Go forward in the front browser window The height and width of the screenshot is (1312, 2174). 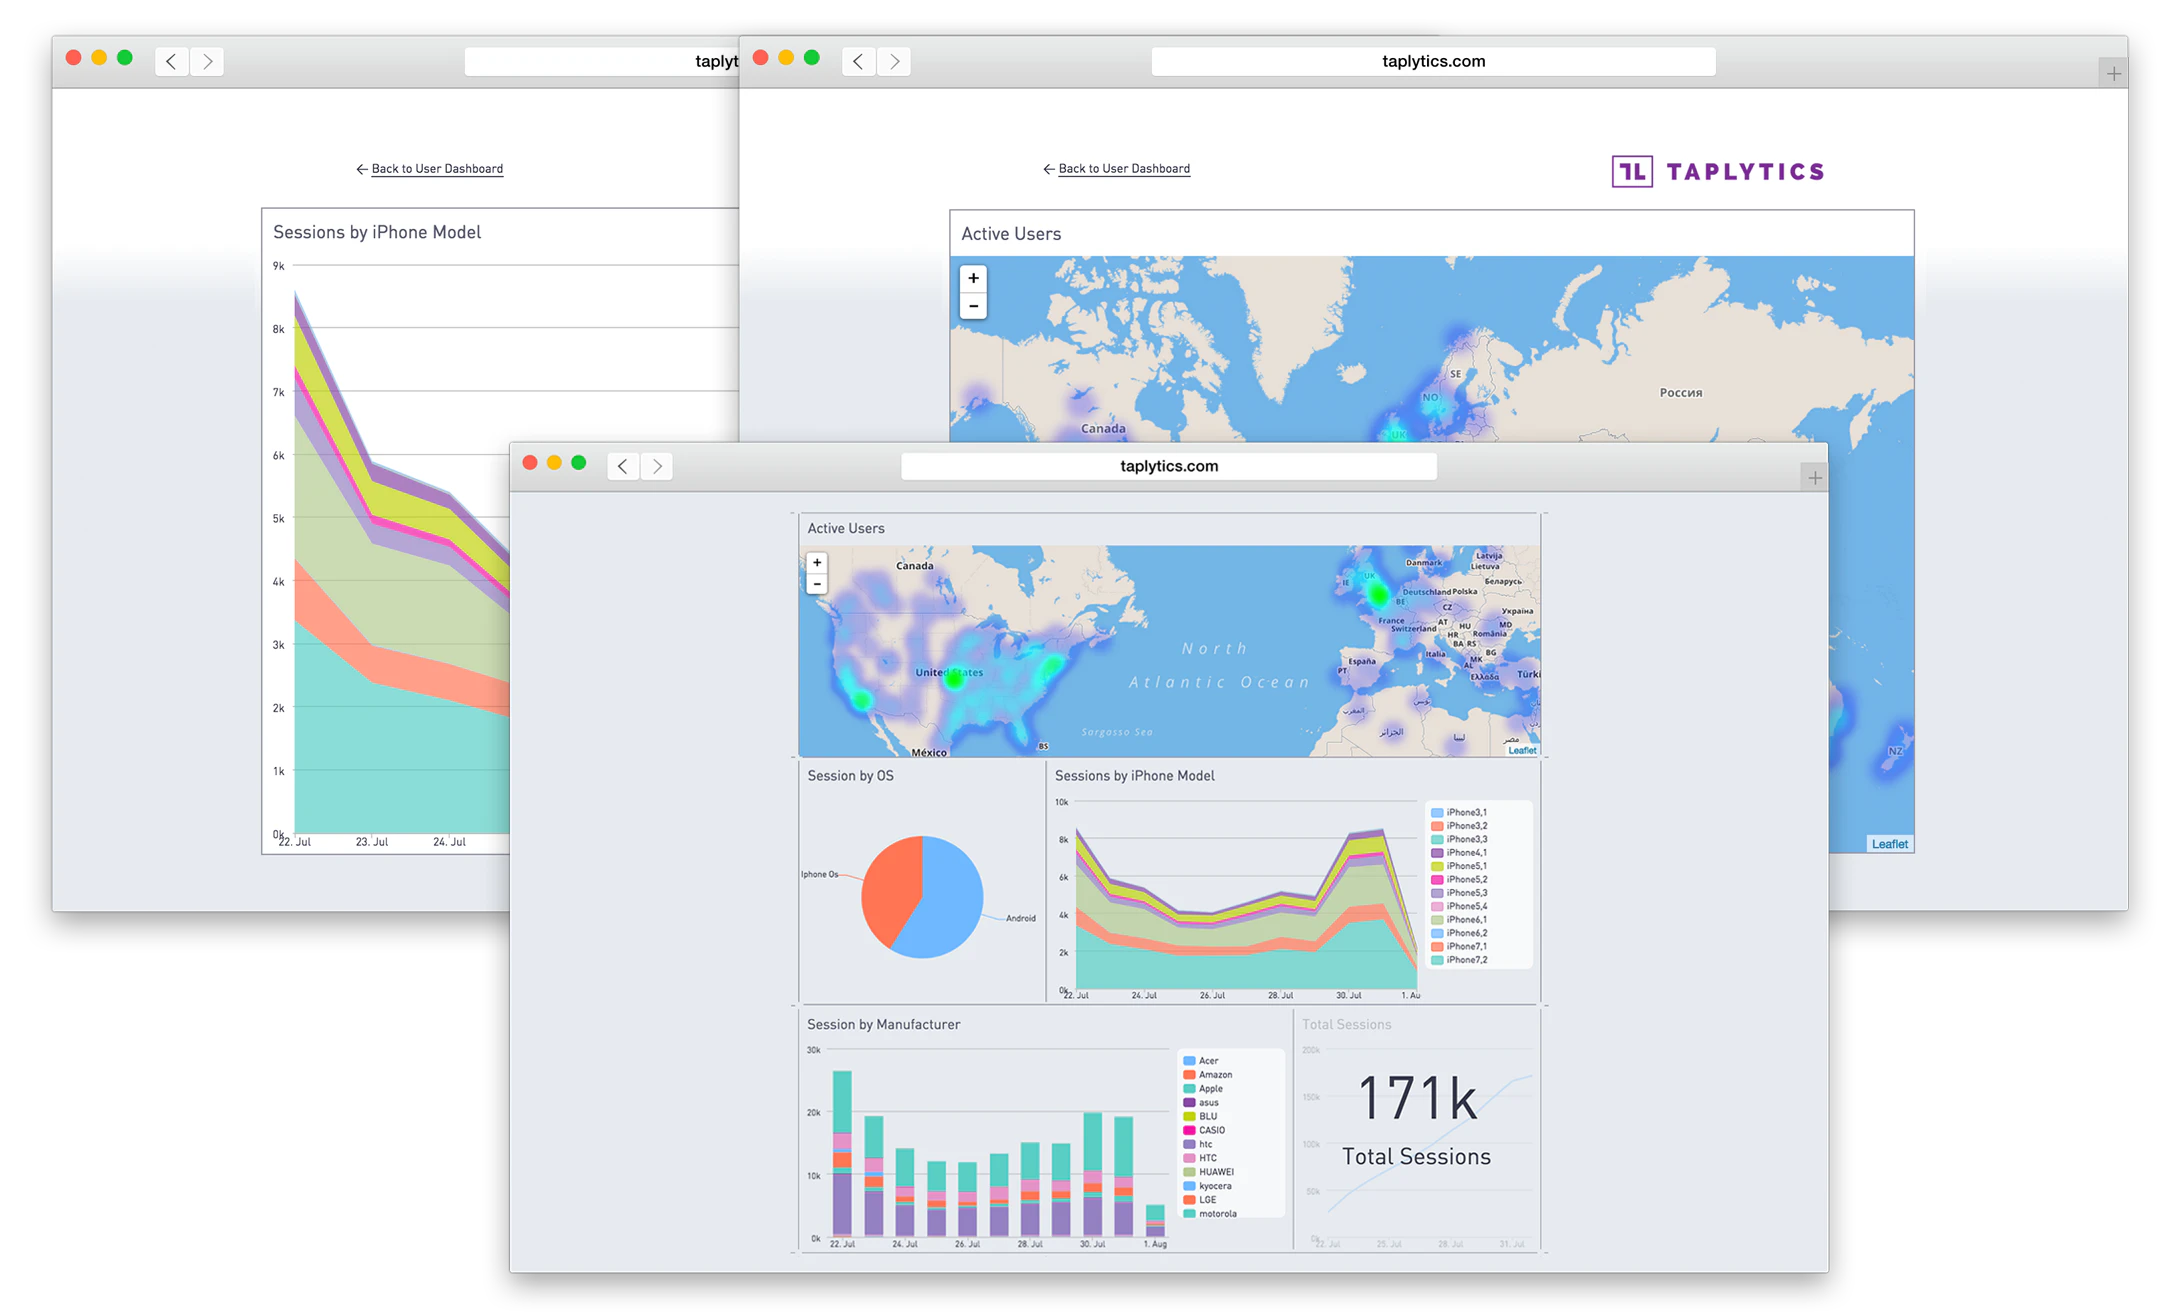657,466
